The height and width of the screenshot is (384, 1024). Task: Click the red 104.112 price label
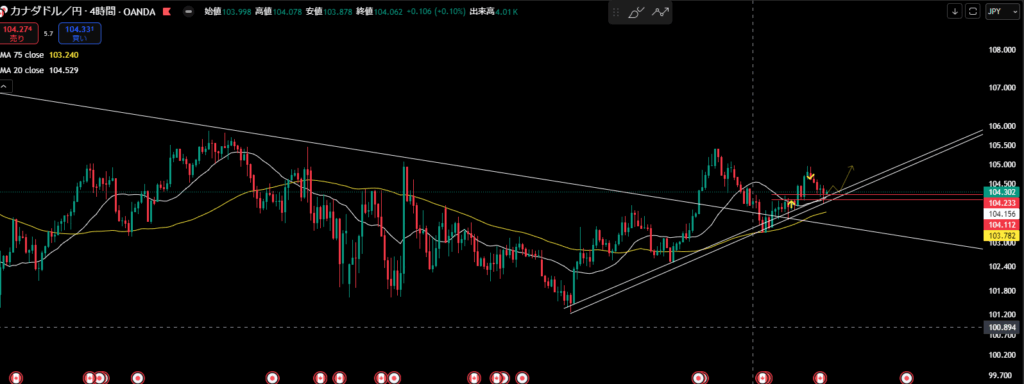click(1001, 224)
